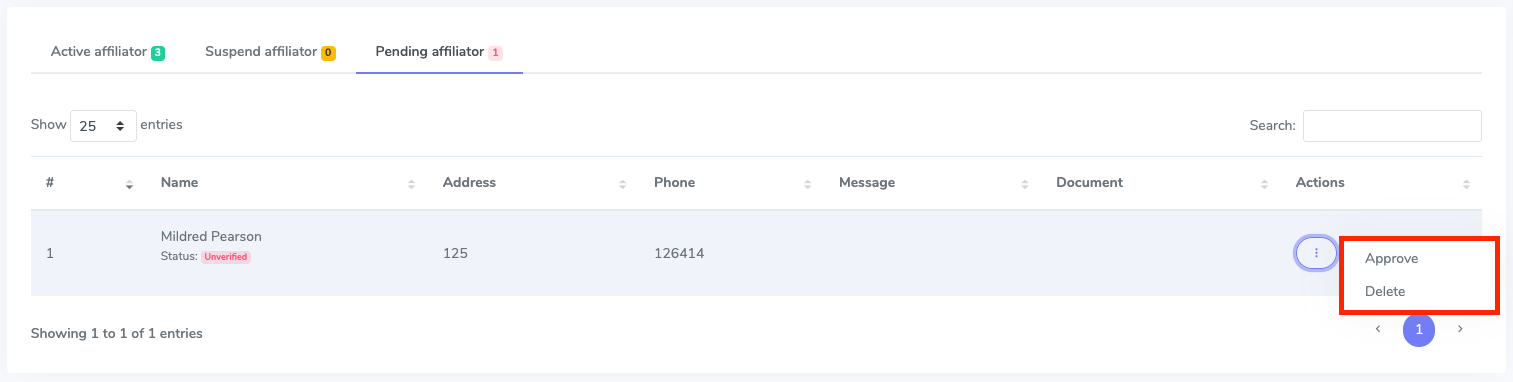Go to next page chevron
The height and width of the screenshot is (382, 1513).
pos(1460,329)
